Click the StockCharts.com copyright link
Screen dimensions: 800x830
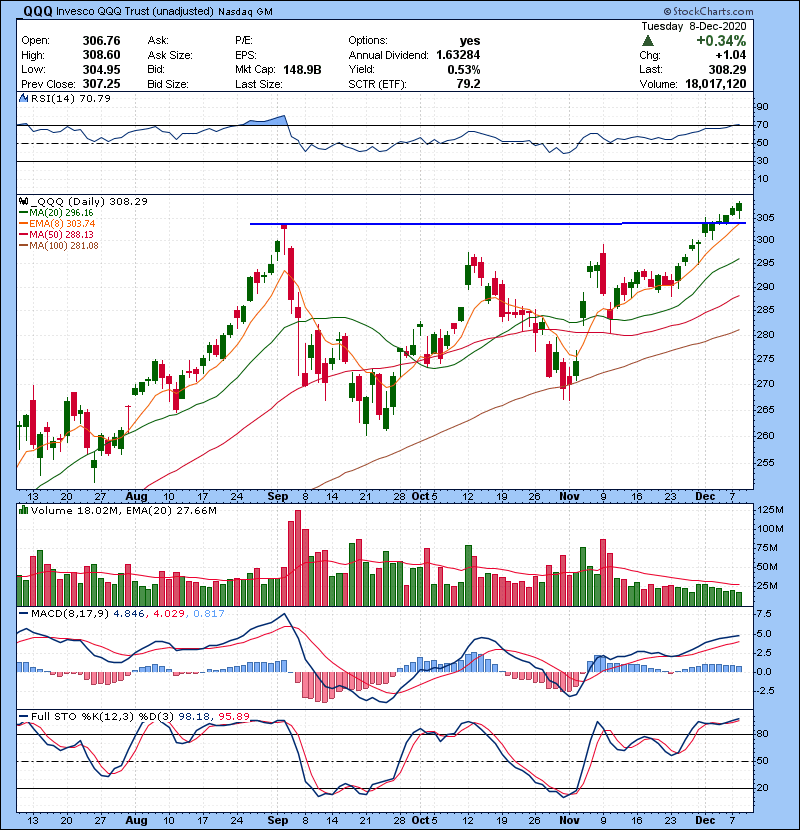[708, 11]
